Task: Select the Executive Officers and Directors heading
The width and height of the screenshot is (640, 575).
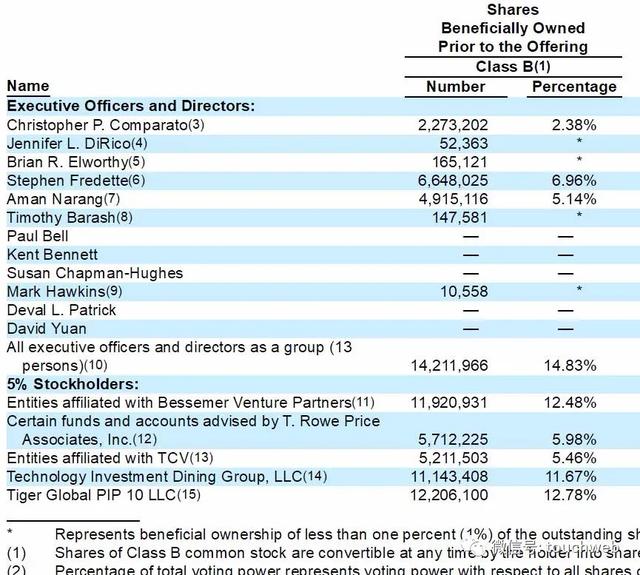Action: [131, 106]
